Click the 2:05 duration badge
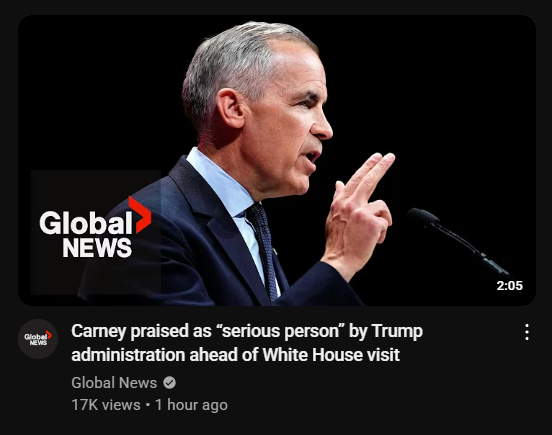 coord(509,285)
